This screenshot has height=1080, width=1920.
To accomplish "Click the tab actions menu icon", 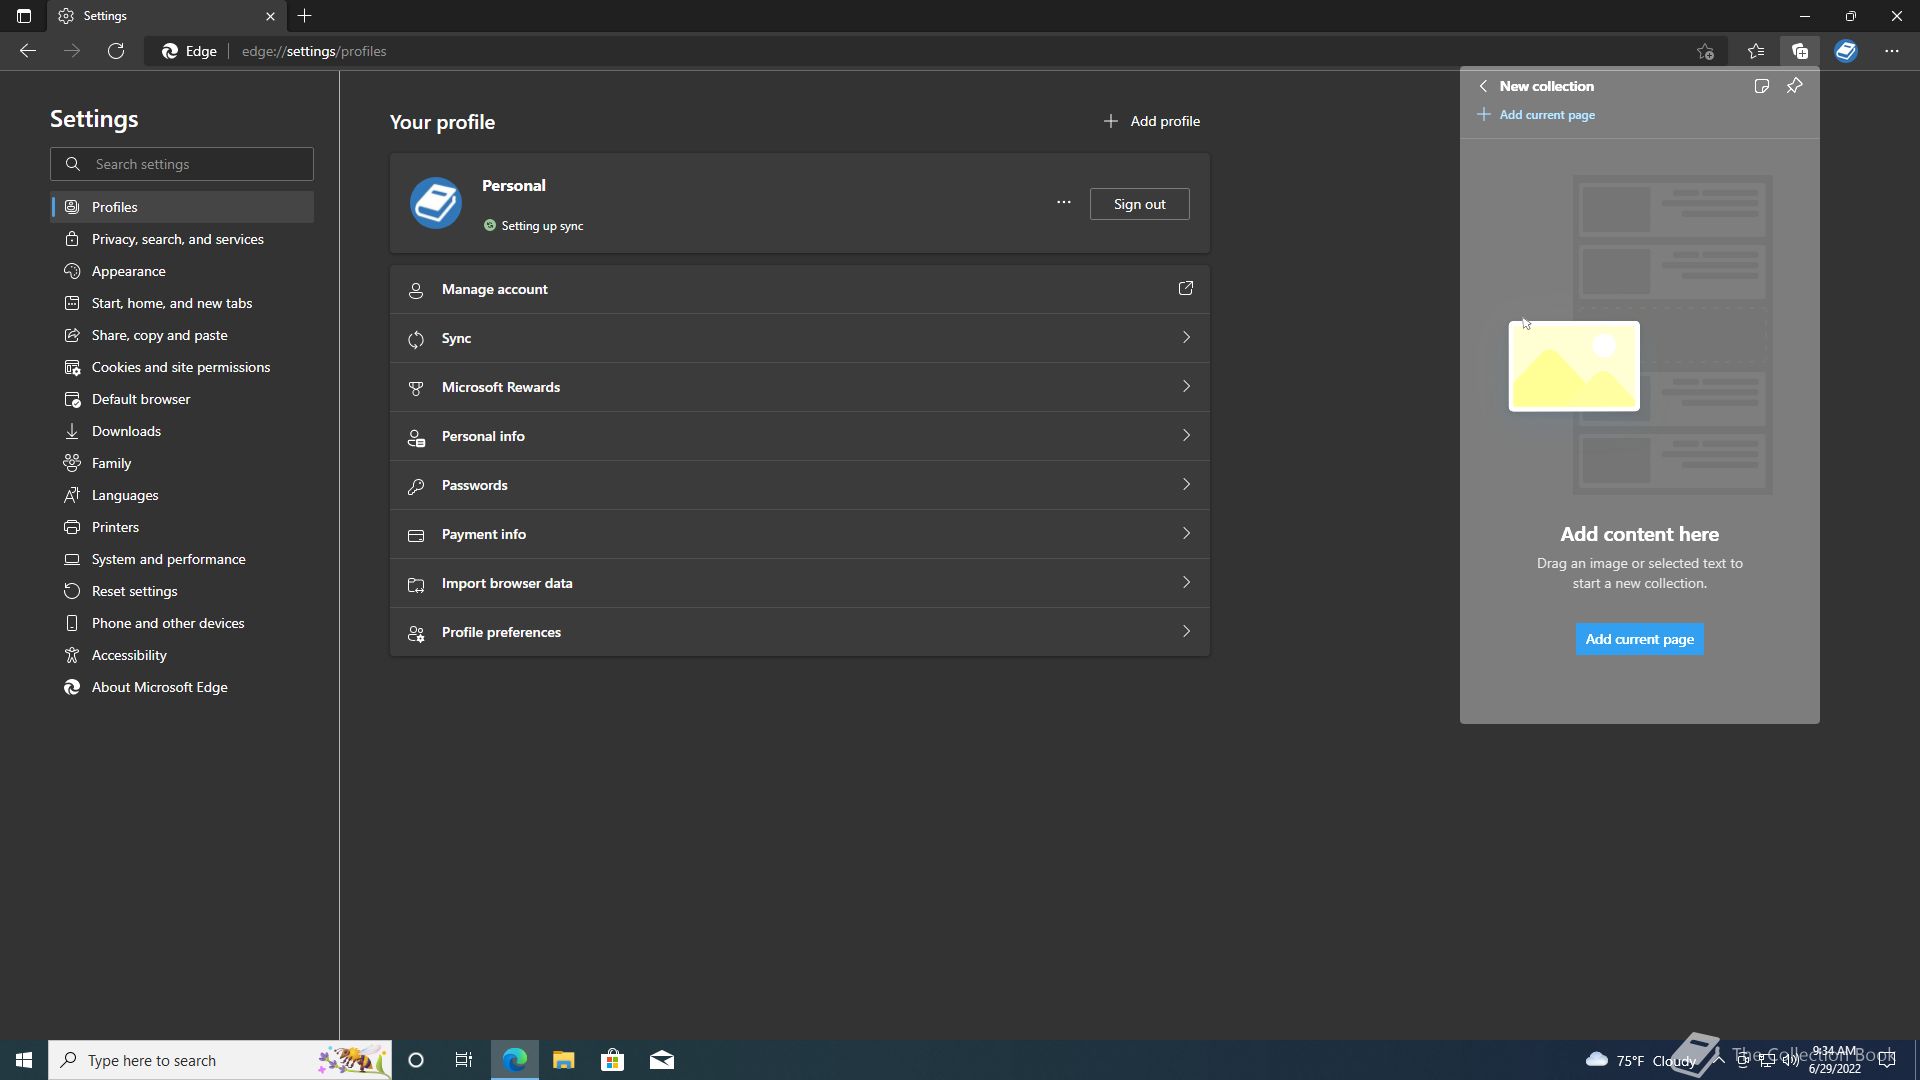I will (x=24, y=16).
